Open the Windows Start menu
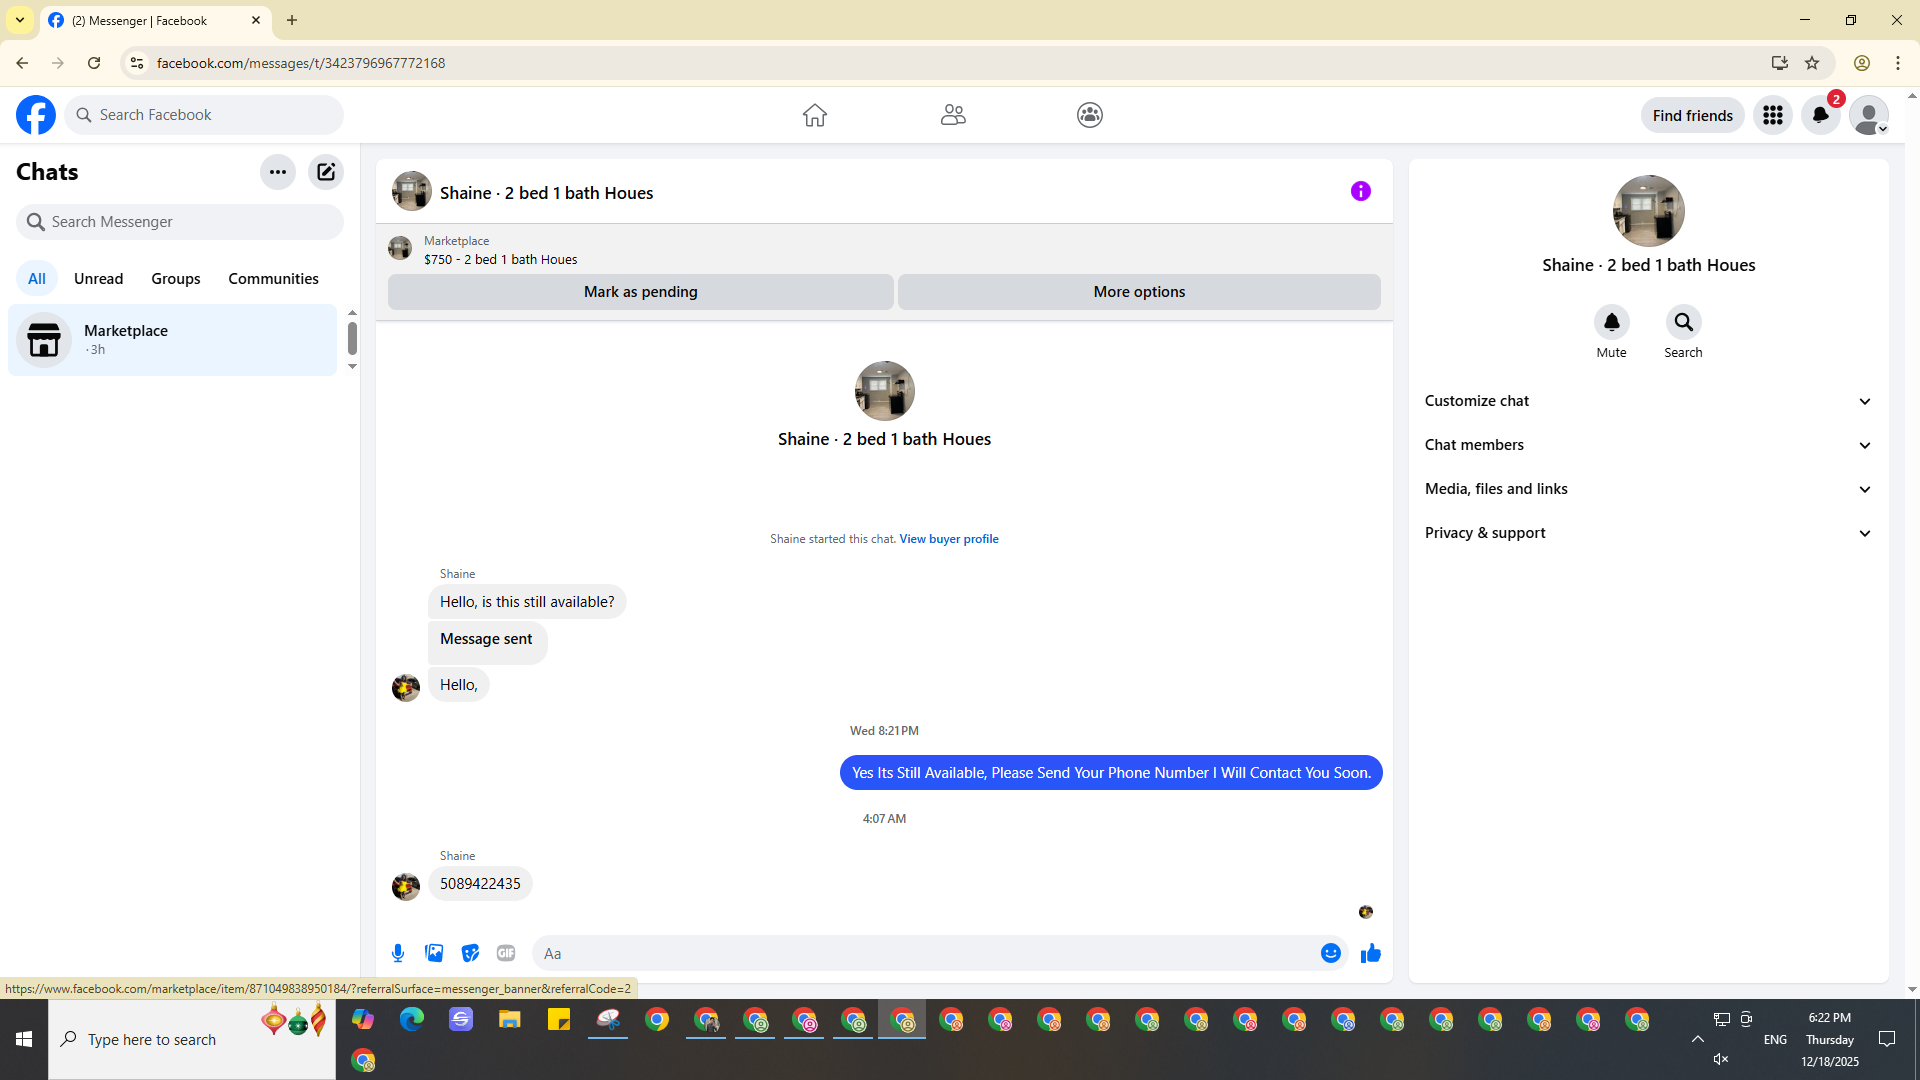 pyautogui.click(x=24, y=1039)
